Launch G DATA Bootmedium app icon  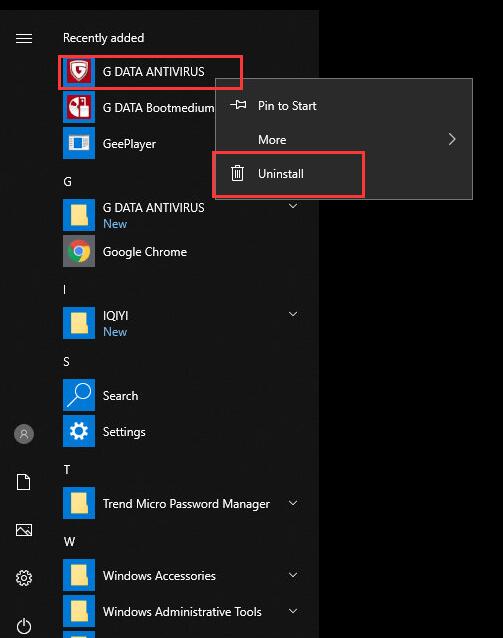[79, 107]
